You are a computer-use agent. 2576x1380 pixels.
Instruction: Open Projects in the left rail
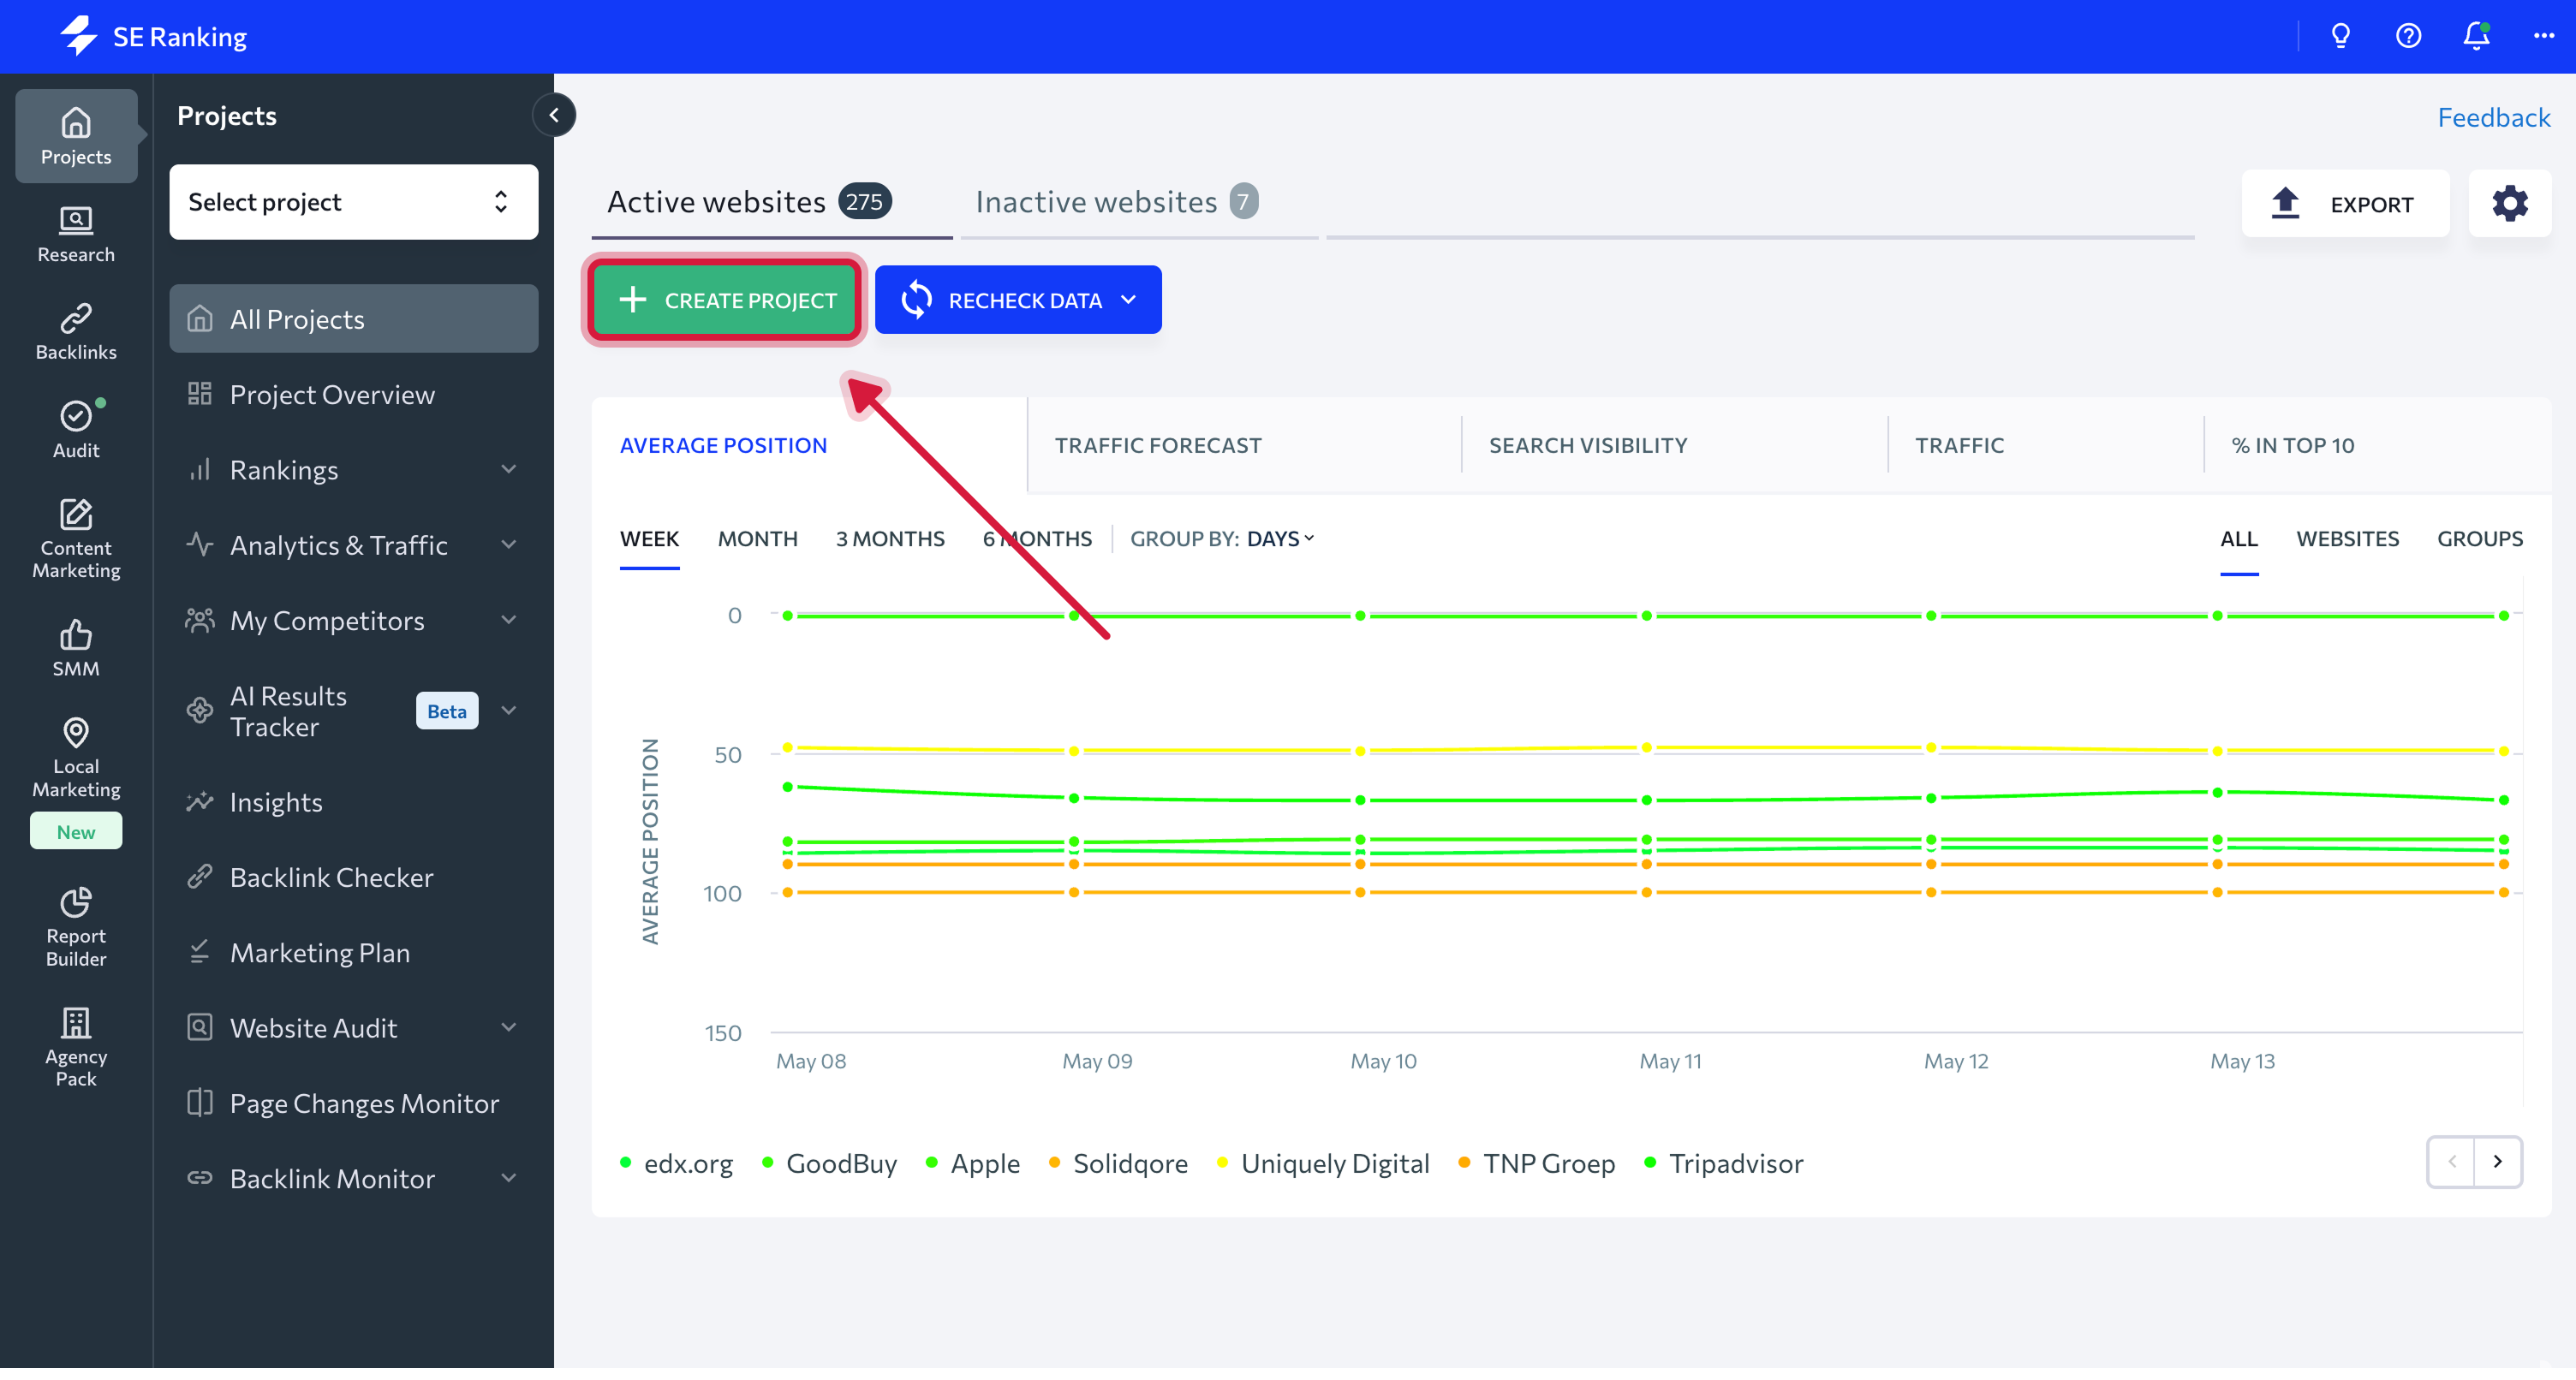point(76,136)
